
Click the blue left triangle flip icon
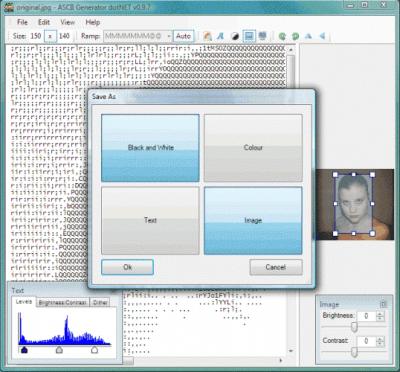[322, 36]
